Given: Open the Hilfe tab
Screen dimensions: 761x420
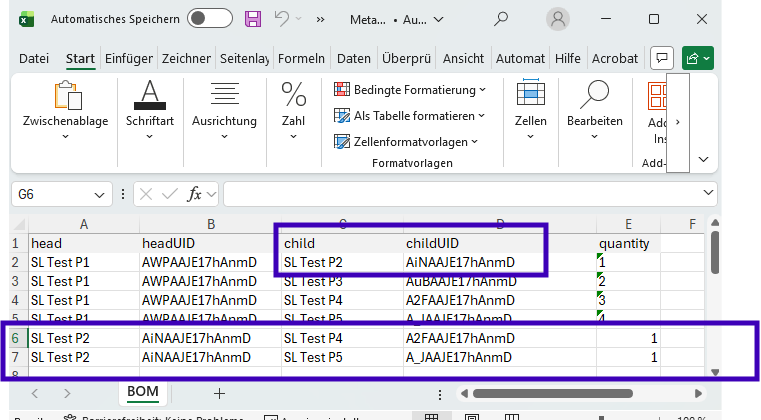Looking at the screenshot, I should click(568, 59).
